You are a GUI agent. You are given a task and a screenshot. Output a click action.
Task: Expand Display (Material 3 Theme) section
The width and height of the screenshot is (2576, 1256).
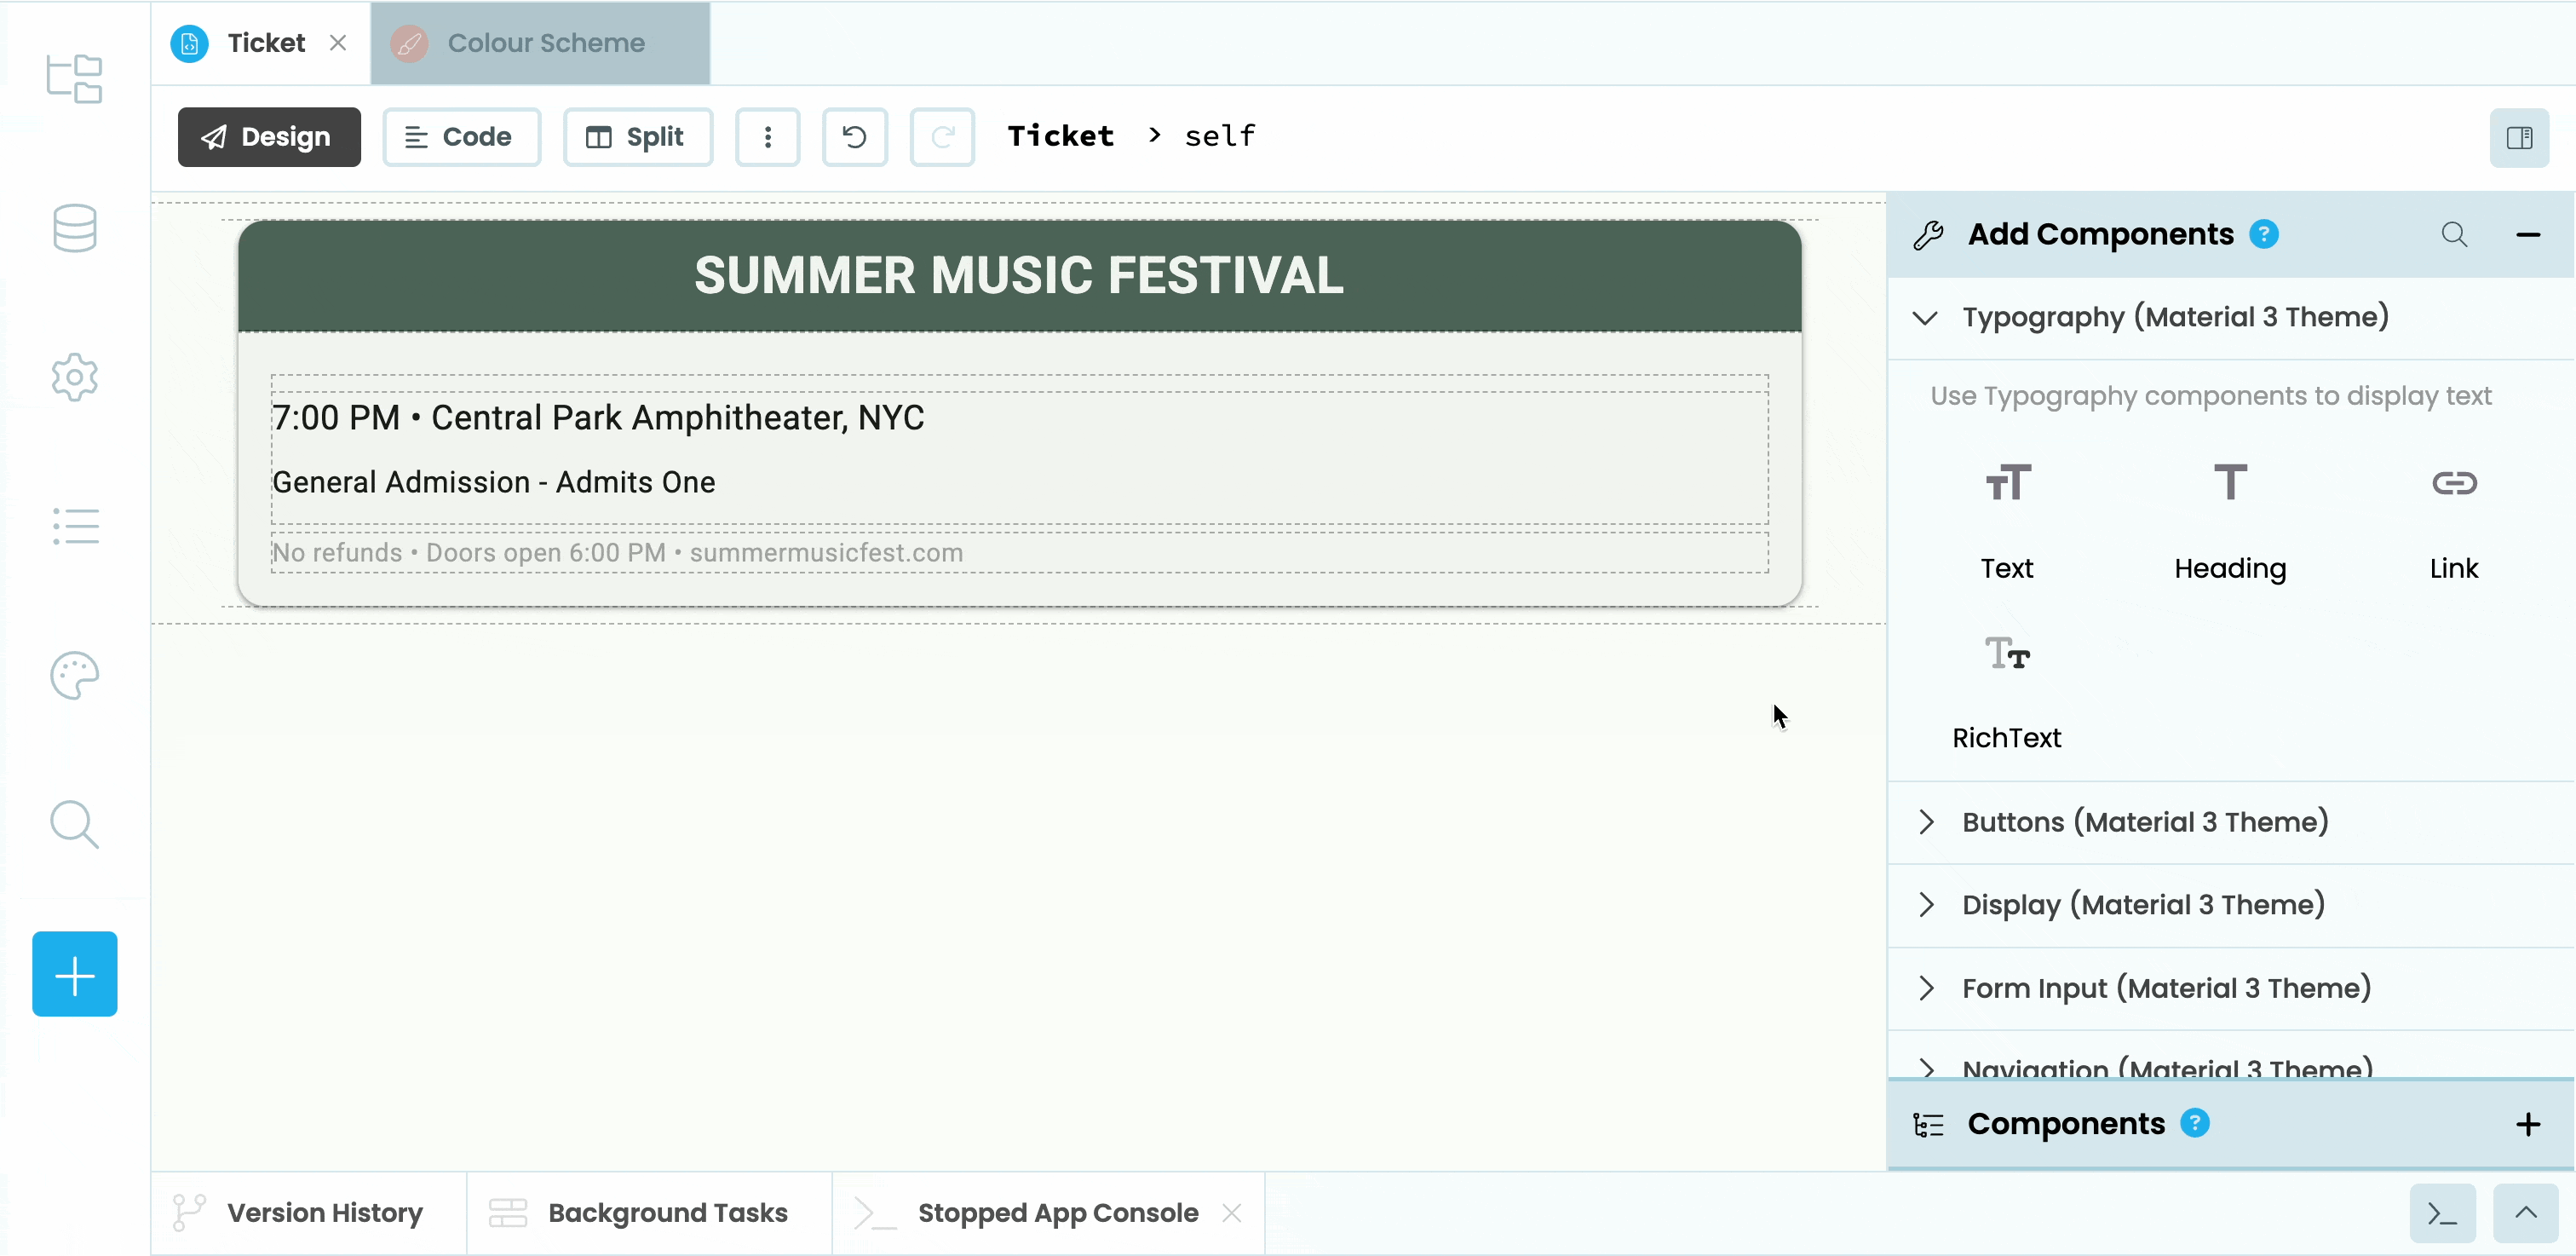coord(2230,906)
